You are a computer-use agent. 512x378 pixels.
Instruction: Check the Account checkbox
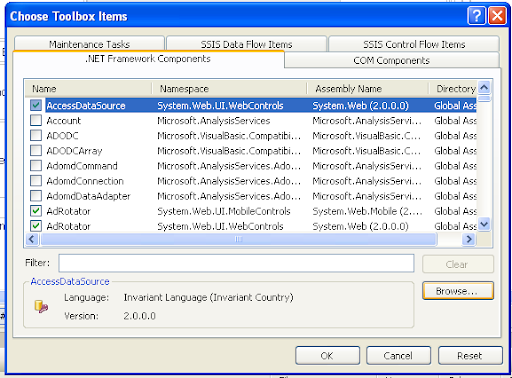pyautogui.click(x=36, y=120)
